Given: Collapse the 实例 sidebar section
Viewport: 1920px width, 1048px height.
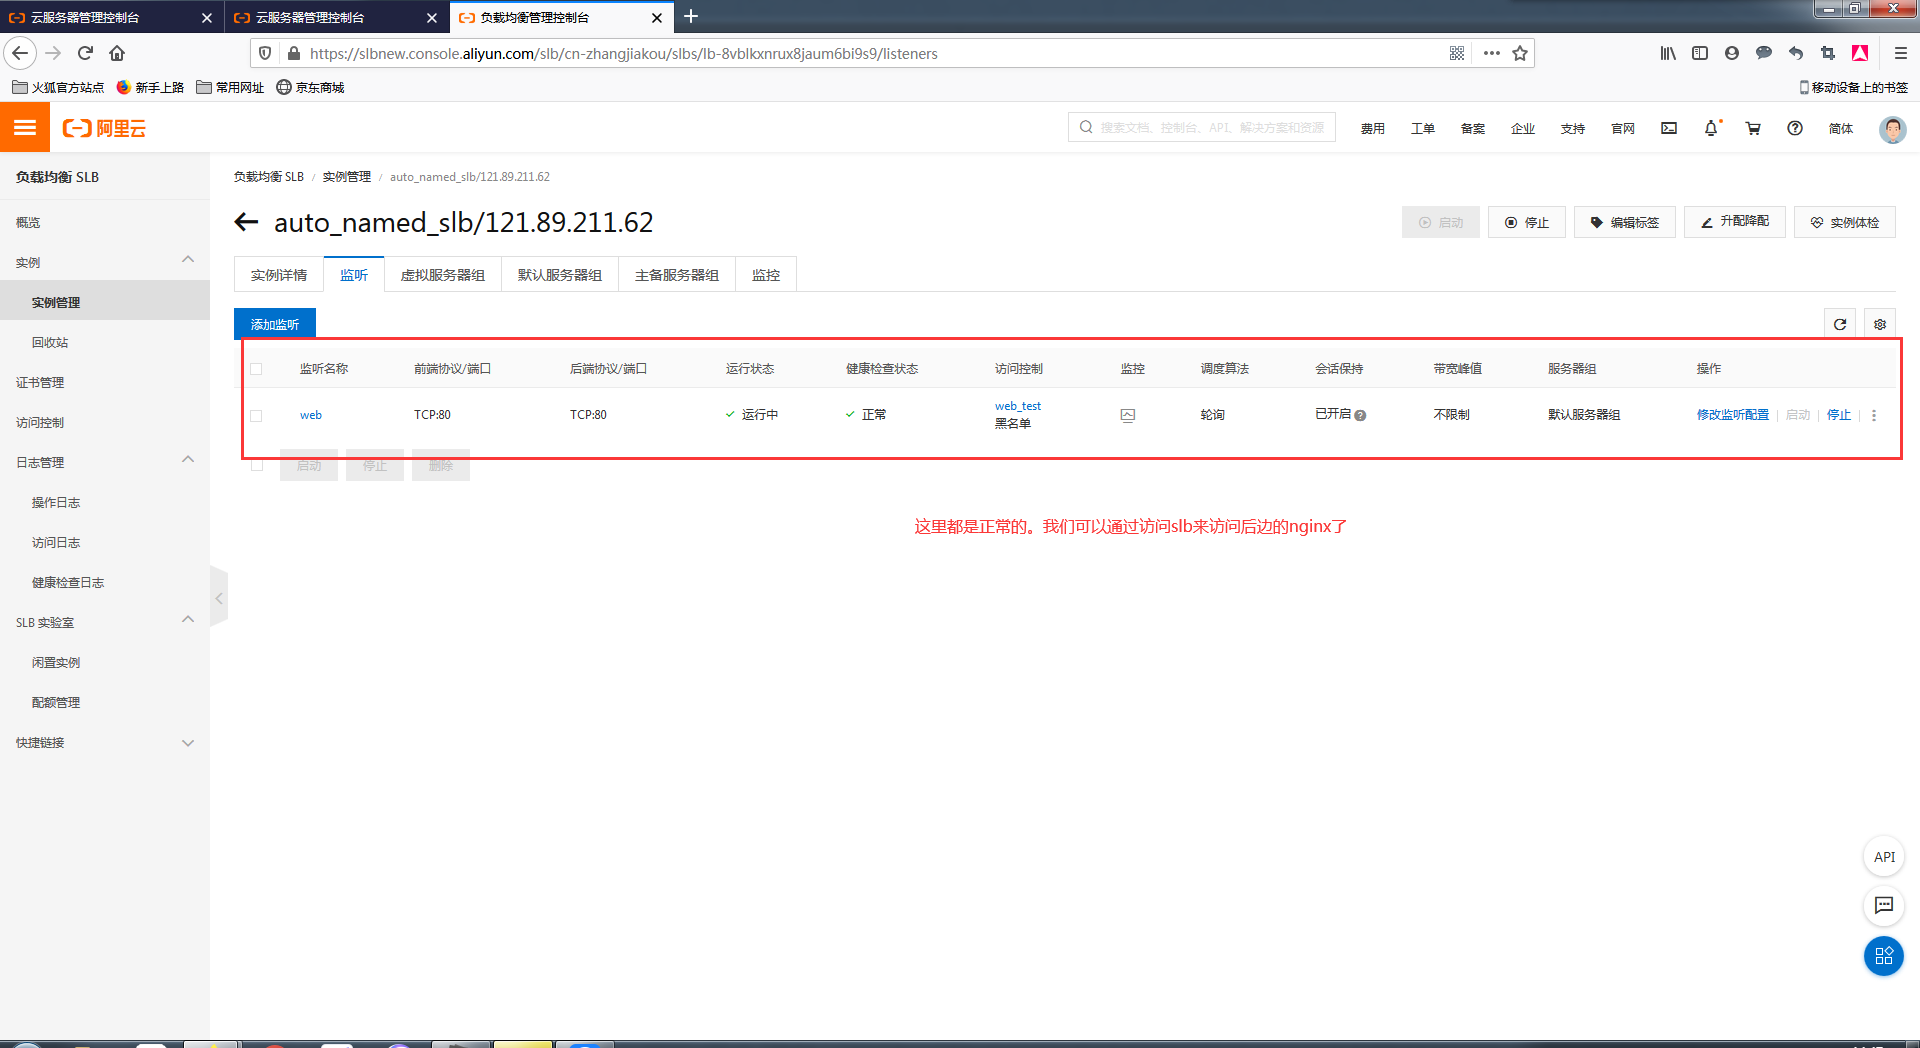Looking at the screenshot, I should (188, 259).
